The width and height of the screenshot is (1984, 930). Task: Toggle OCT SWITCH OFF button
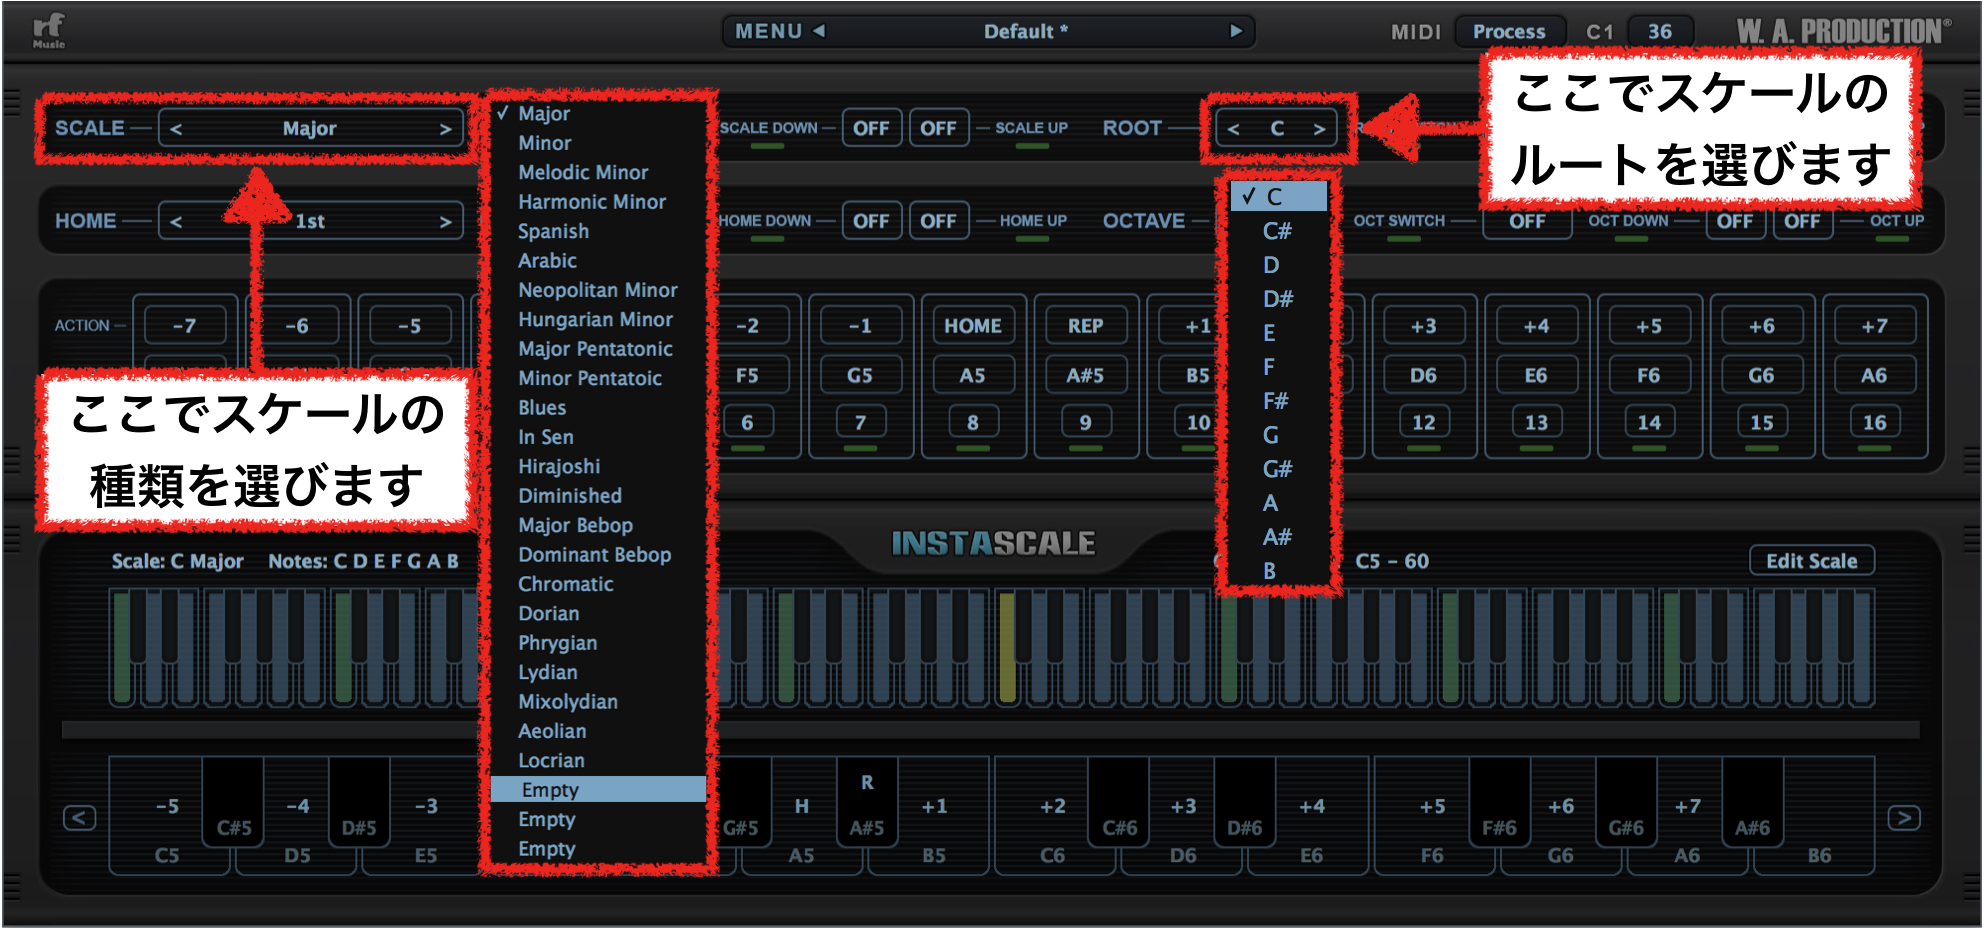1527,221
